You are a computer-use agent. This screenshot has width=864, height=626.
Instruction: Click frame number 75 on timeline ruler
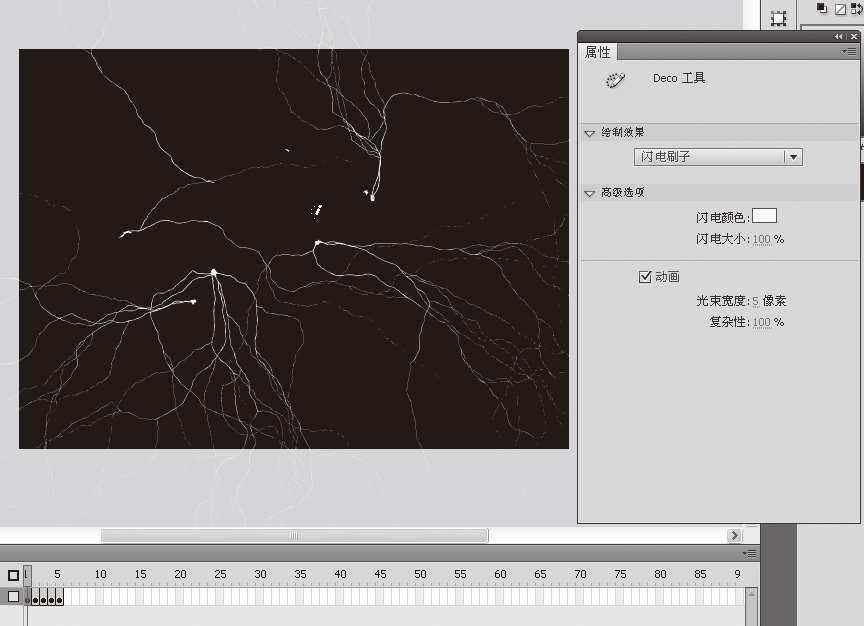click(620, 574)
